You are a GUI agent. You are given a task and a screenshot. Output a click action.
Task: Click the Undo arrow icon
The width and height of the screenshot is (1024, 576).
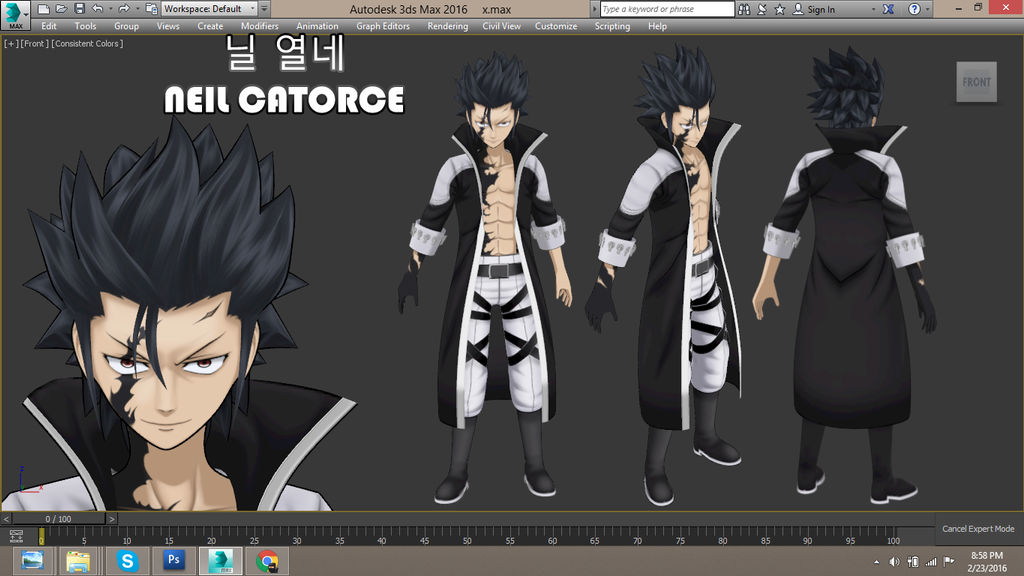click(97, 8)
